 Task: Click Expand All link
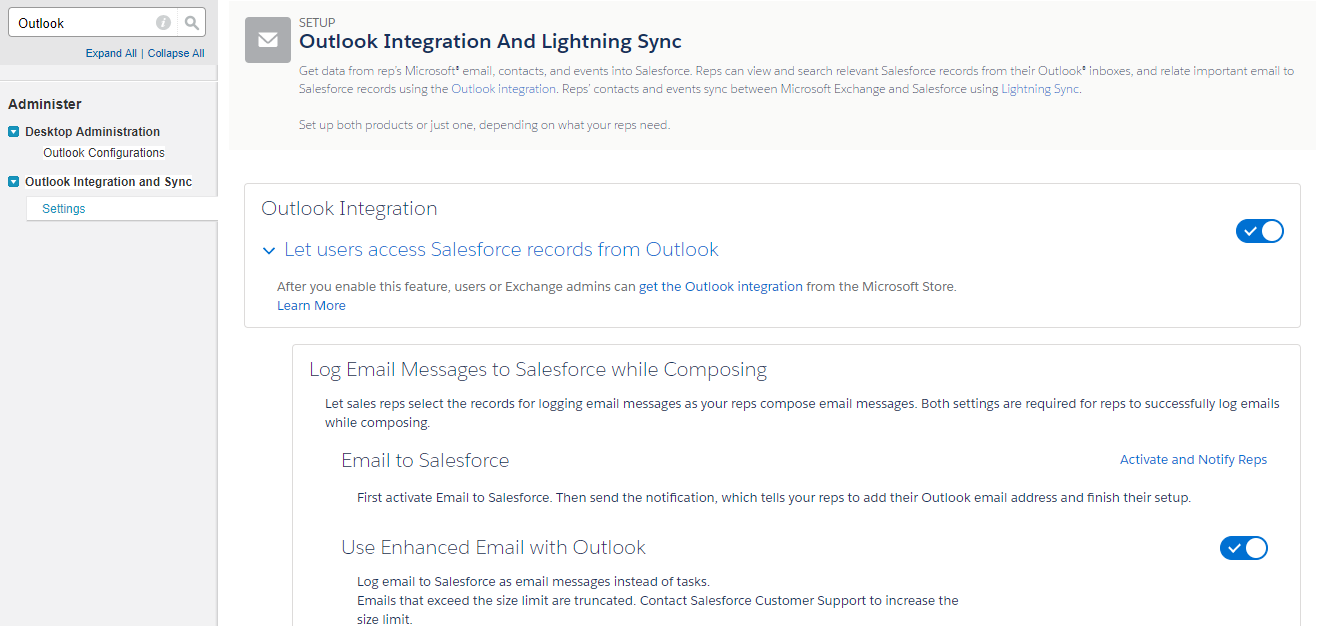tap(111, 54)
